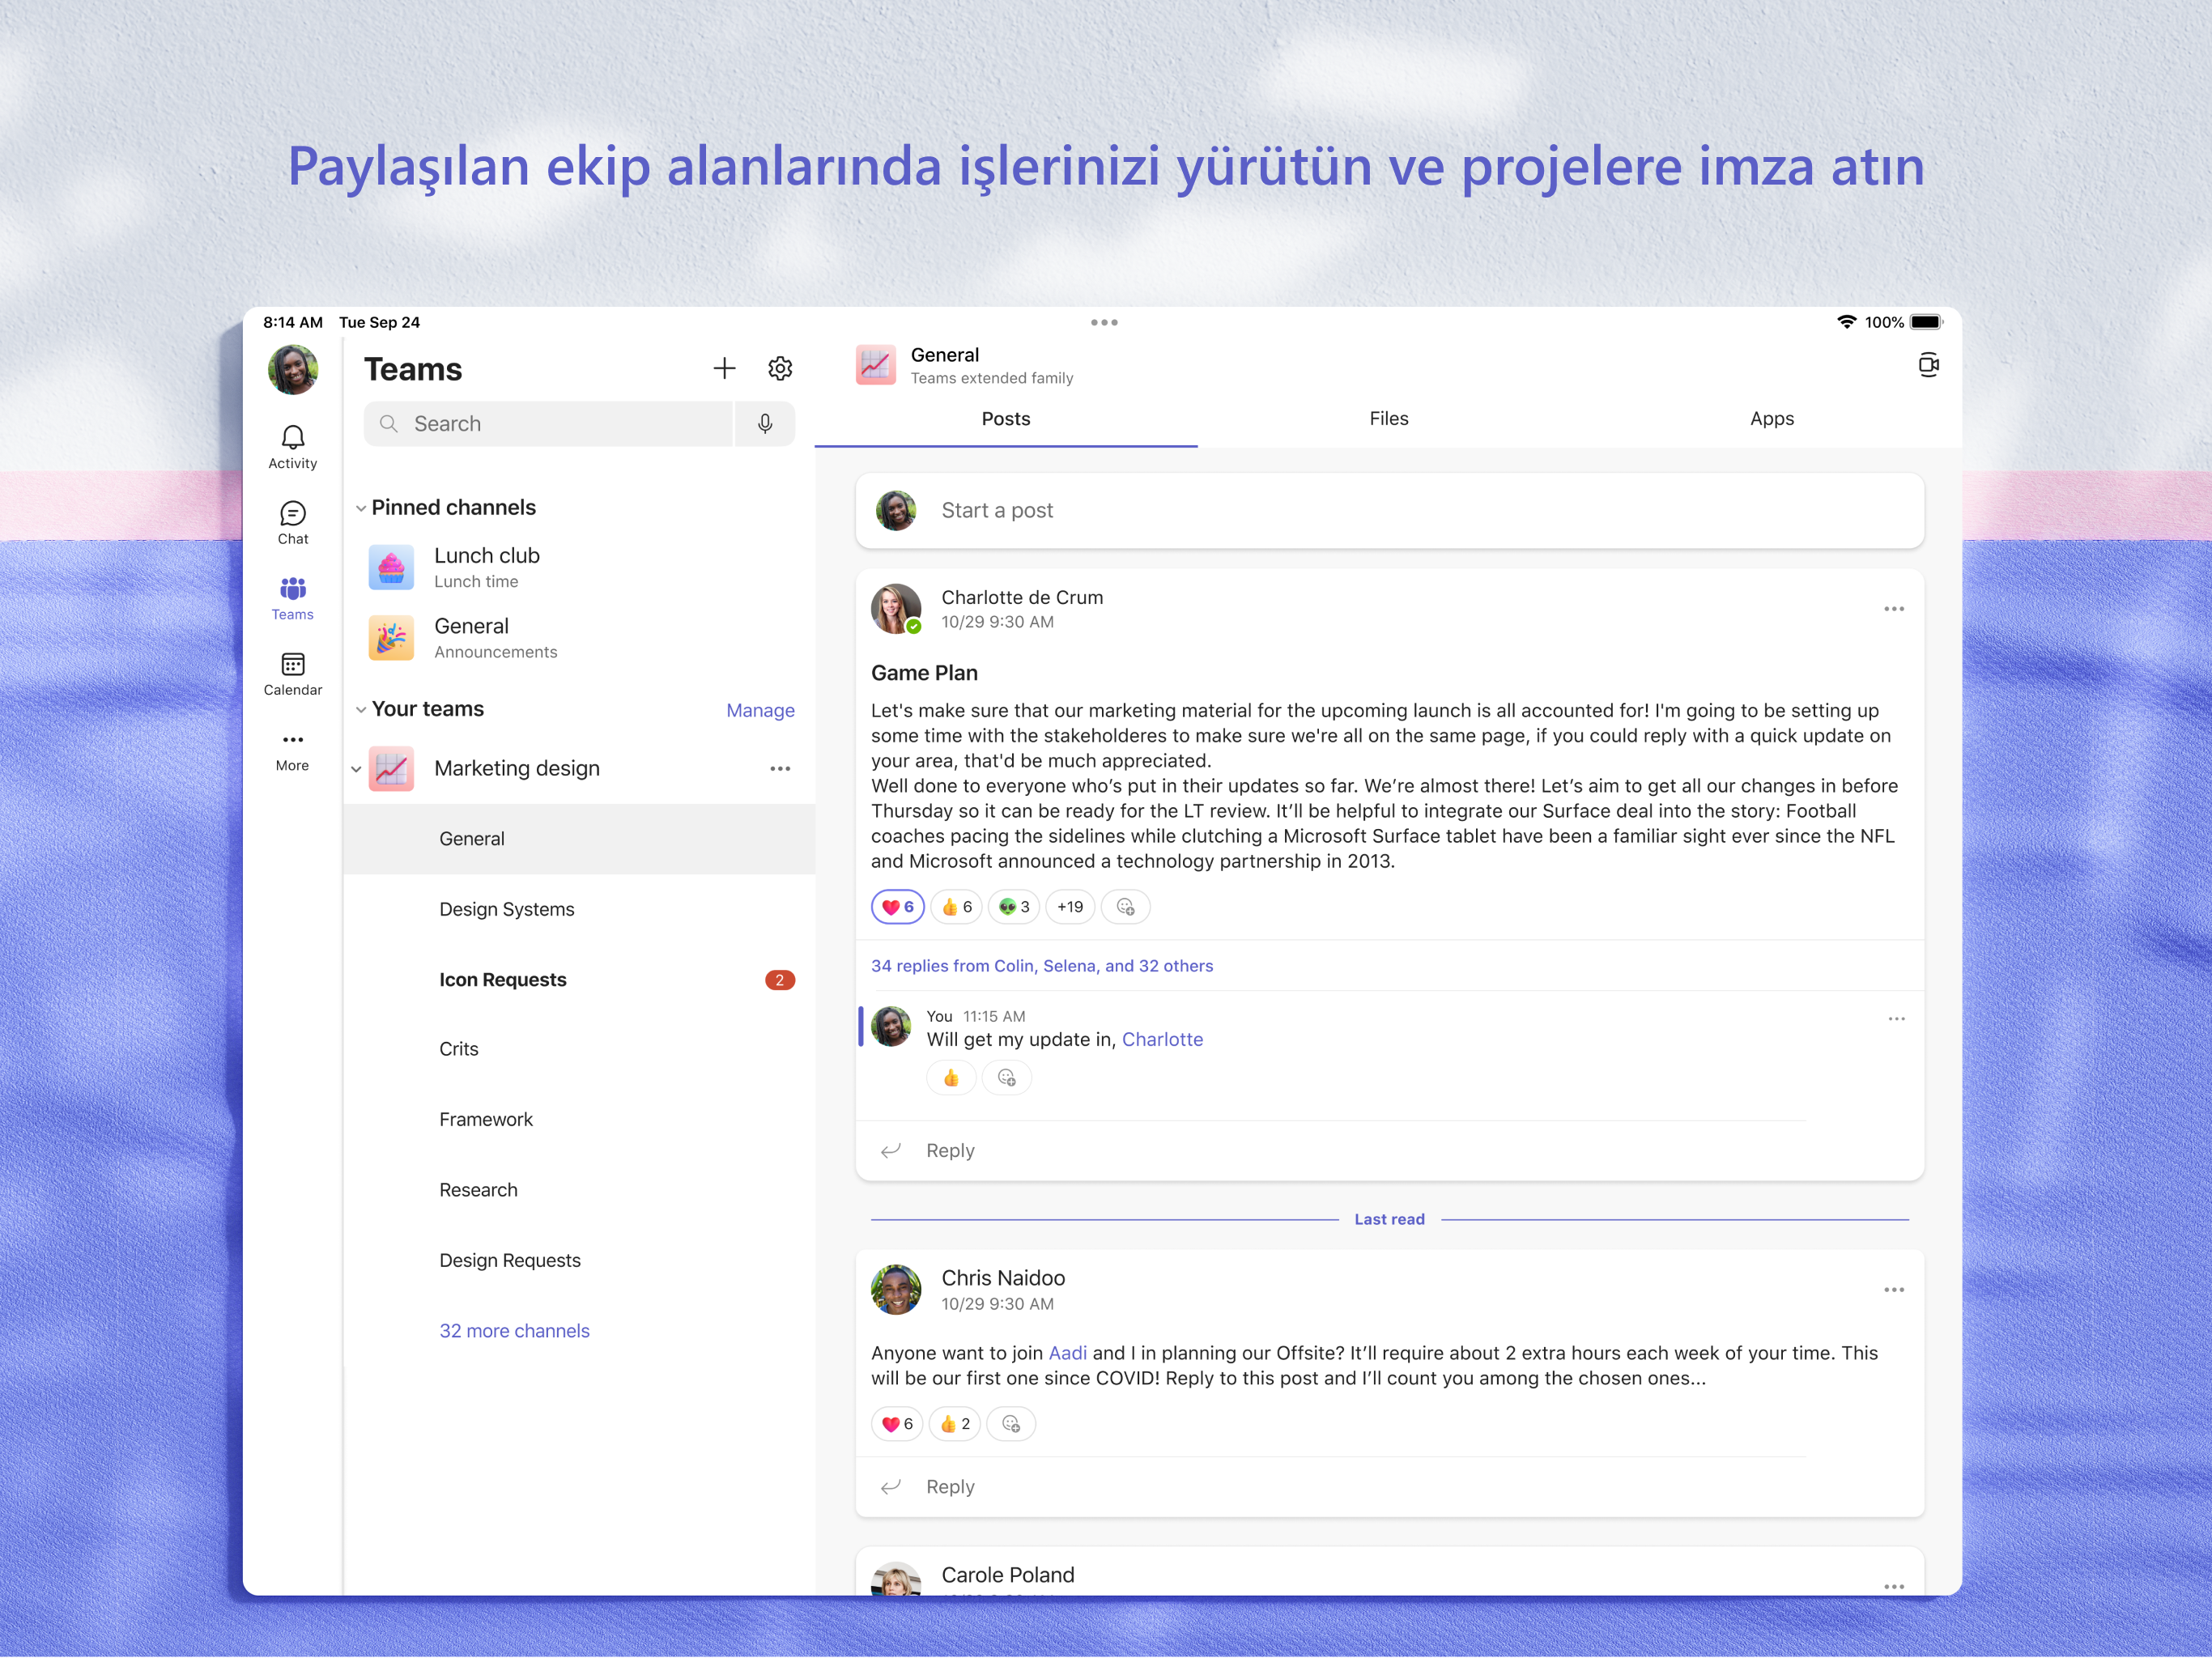Show 32 more channels
This screenshot has height=1658, width=2212.
(x=514, y=1330)
